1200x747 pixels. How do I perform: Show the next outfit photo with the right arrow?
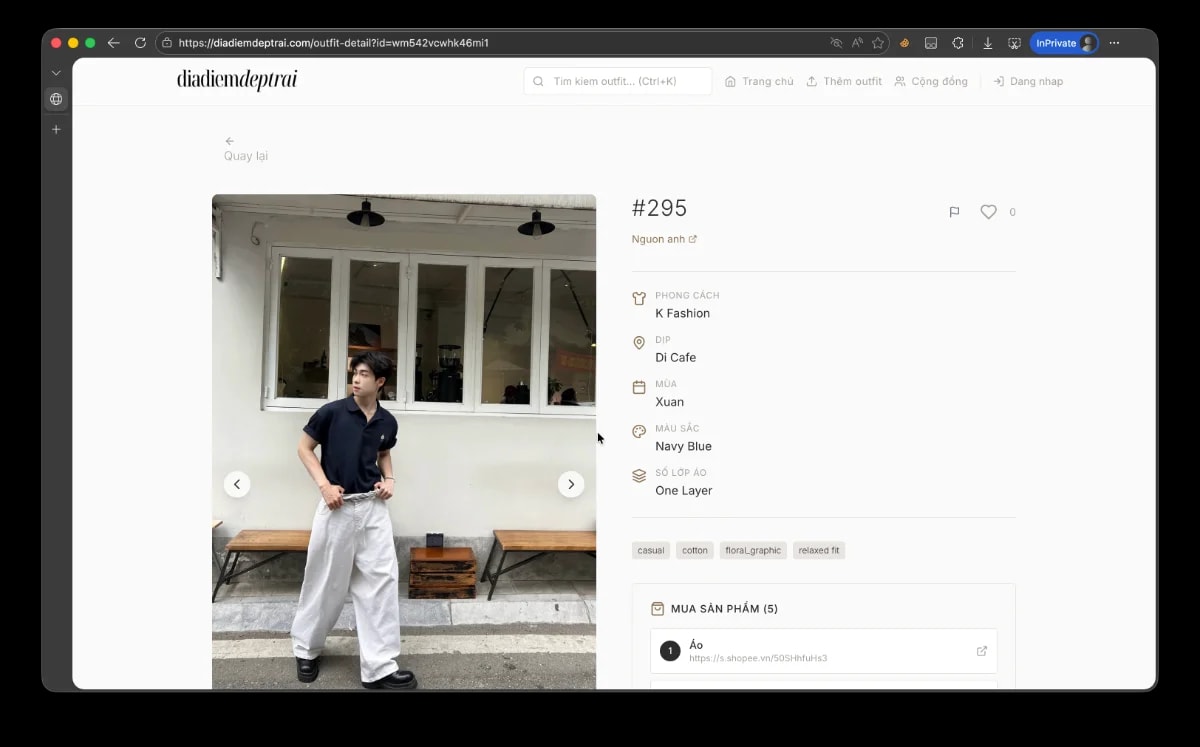571,484
